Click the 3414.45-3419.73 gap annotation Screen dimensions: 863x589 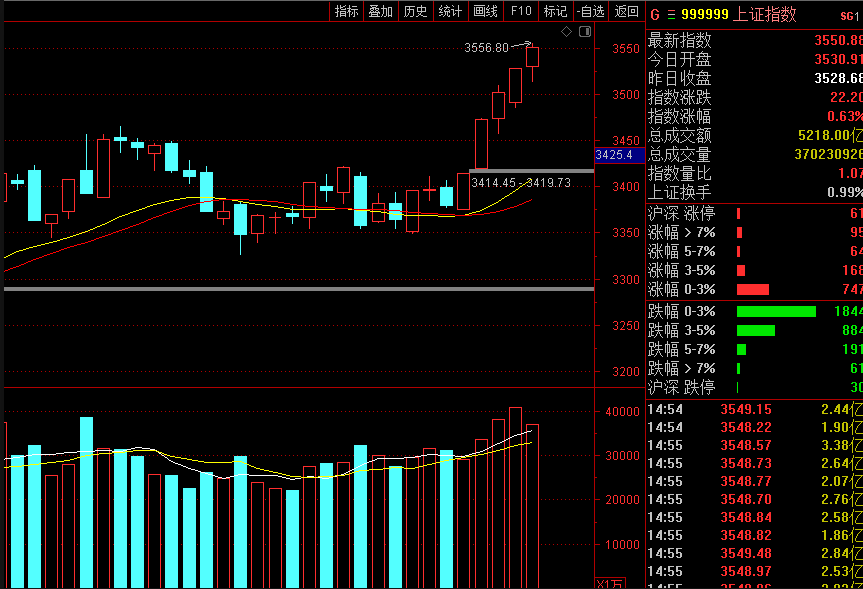pos(521,183)
